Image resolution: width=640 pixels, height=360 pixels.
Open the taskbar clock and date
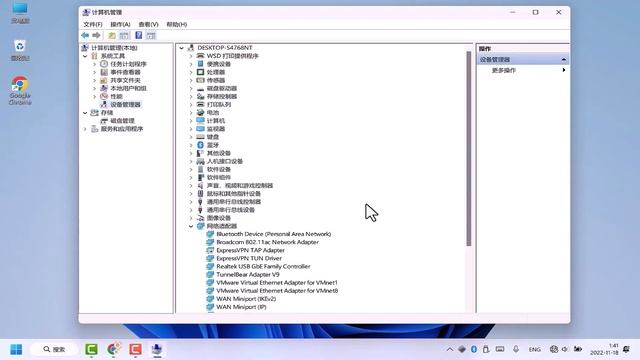(604, 349)
